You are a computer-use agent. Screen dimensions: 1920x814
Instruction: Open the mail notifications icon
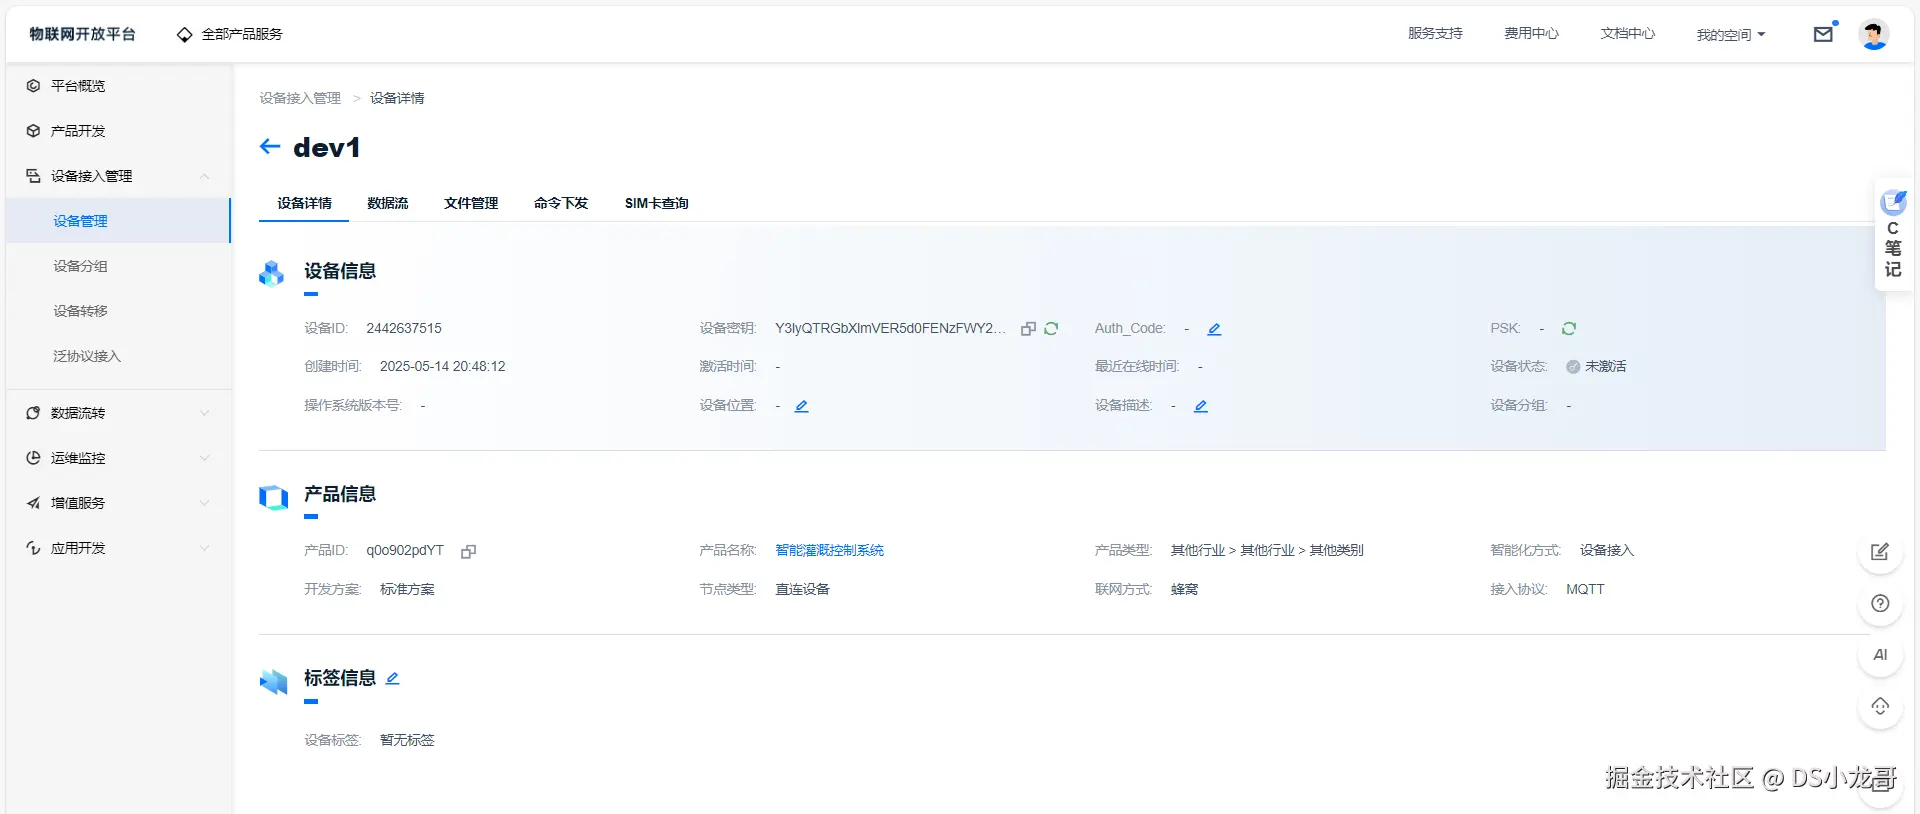[1824, 34]
